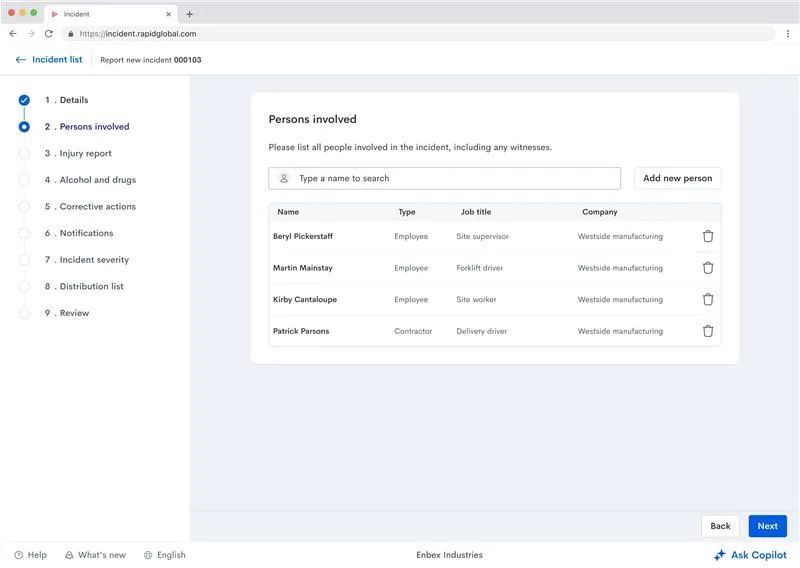
Task: Click the completed Details step checkmark
Action: coord(24,100)
